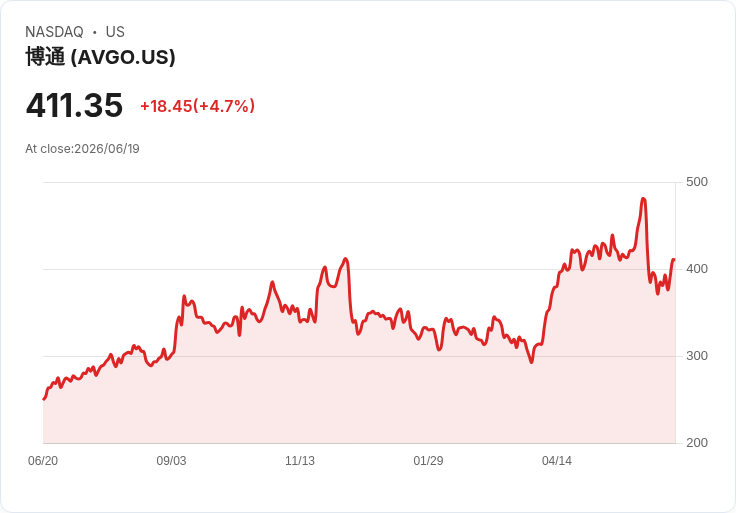The width and height of the screenshot is (736, 513).
Task: Click the 09/03 date axis label
Action: (171, 461)
